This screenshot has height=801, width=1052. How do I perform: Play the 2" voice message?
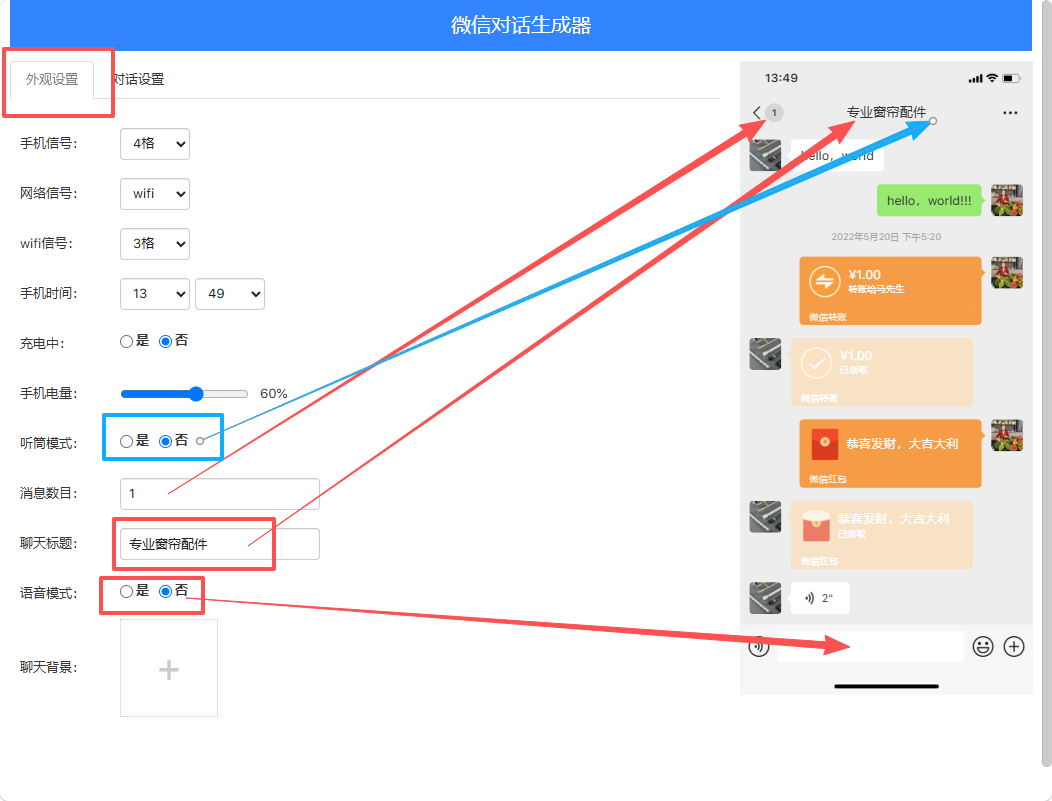pyautogui.click(x=820, y=598)
